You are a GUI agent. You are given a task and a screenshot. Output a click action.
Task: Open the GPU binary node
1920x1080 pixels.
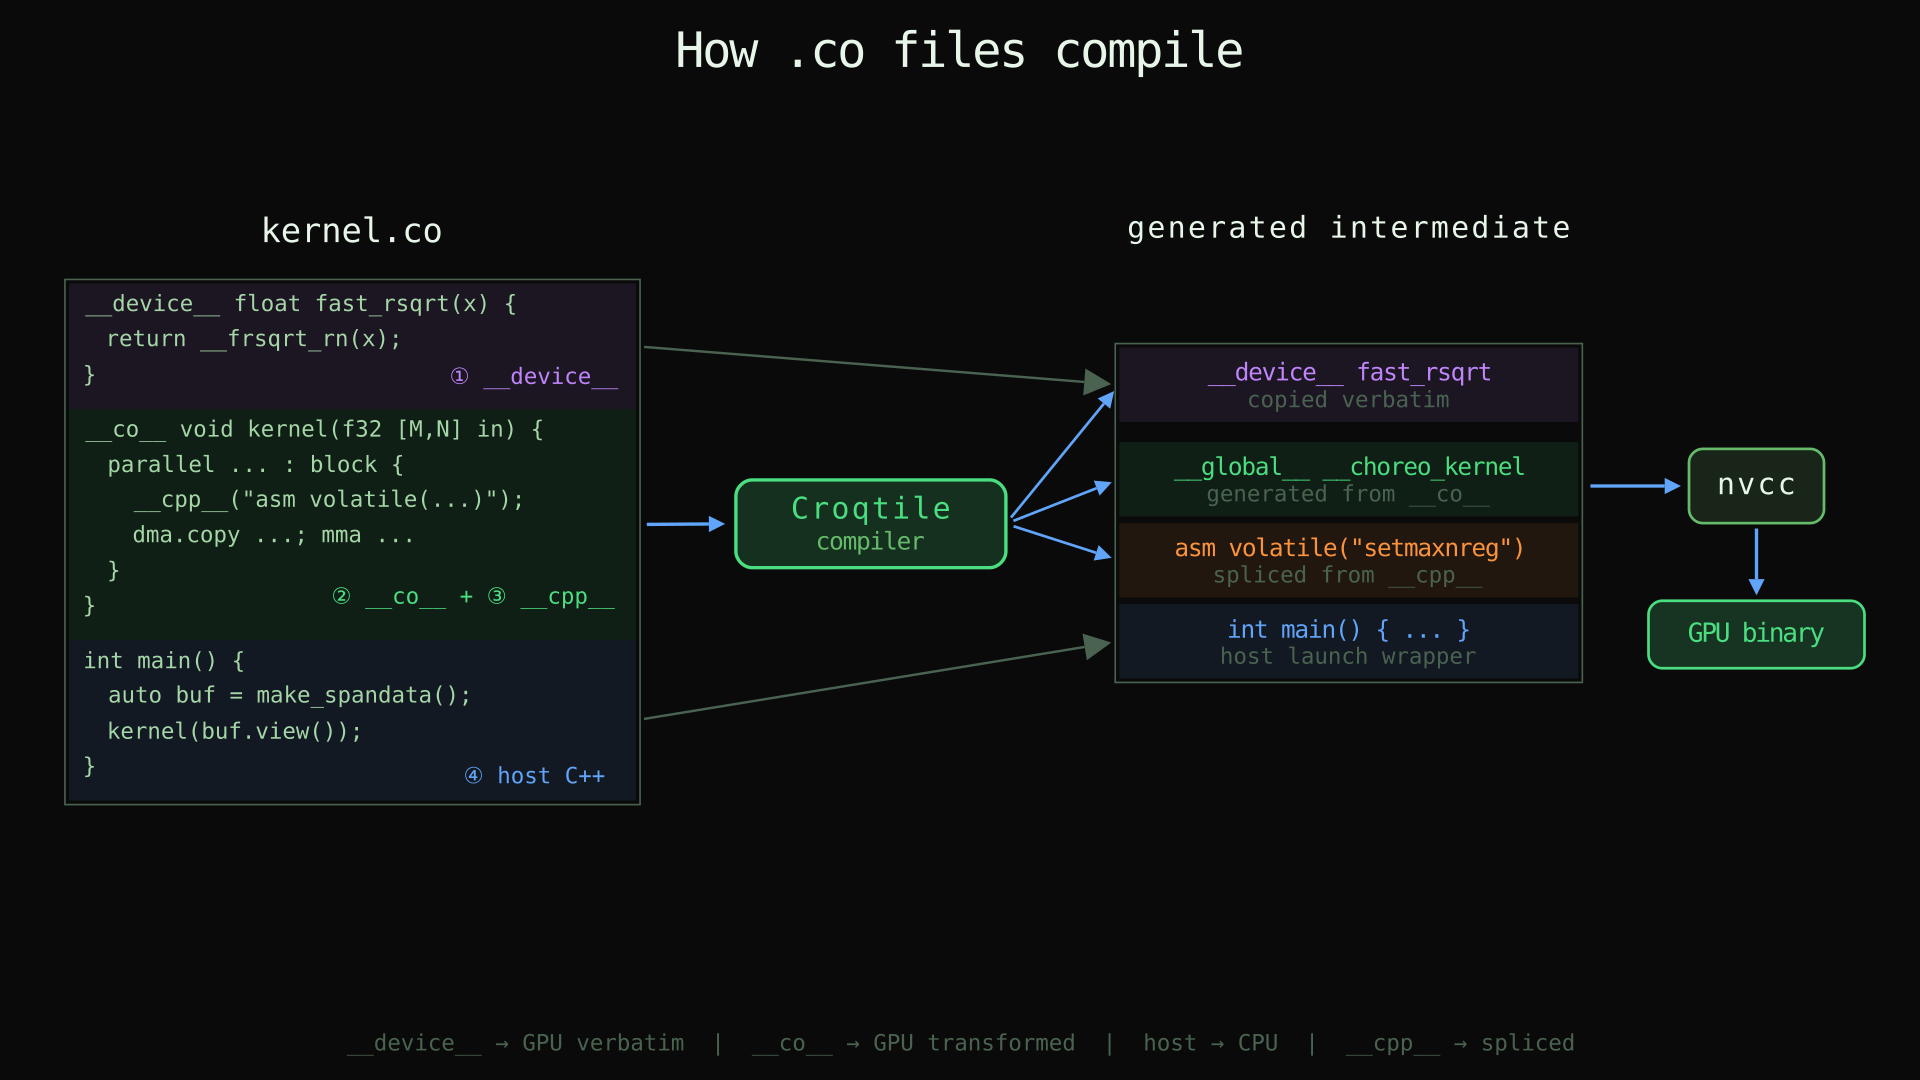click(1755, 633)
